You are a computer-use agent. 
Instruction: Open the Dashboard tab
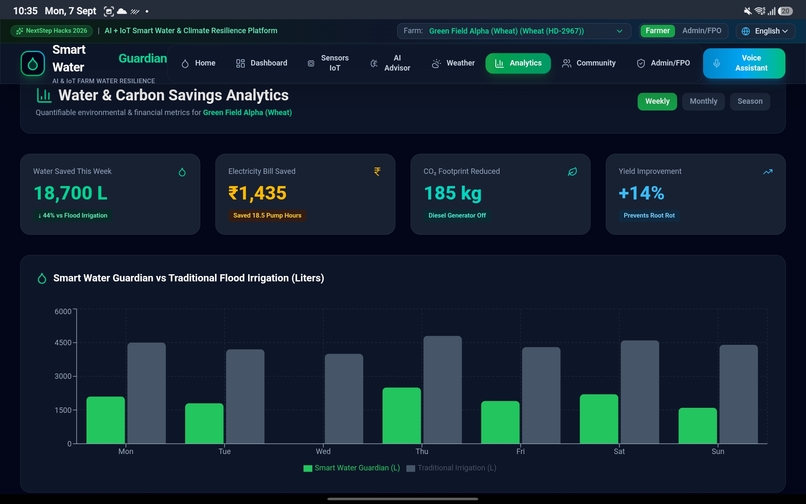(262, 63)
